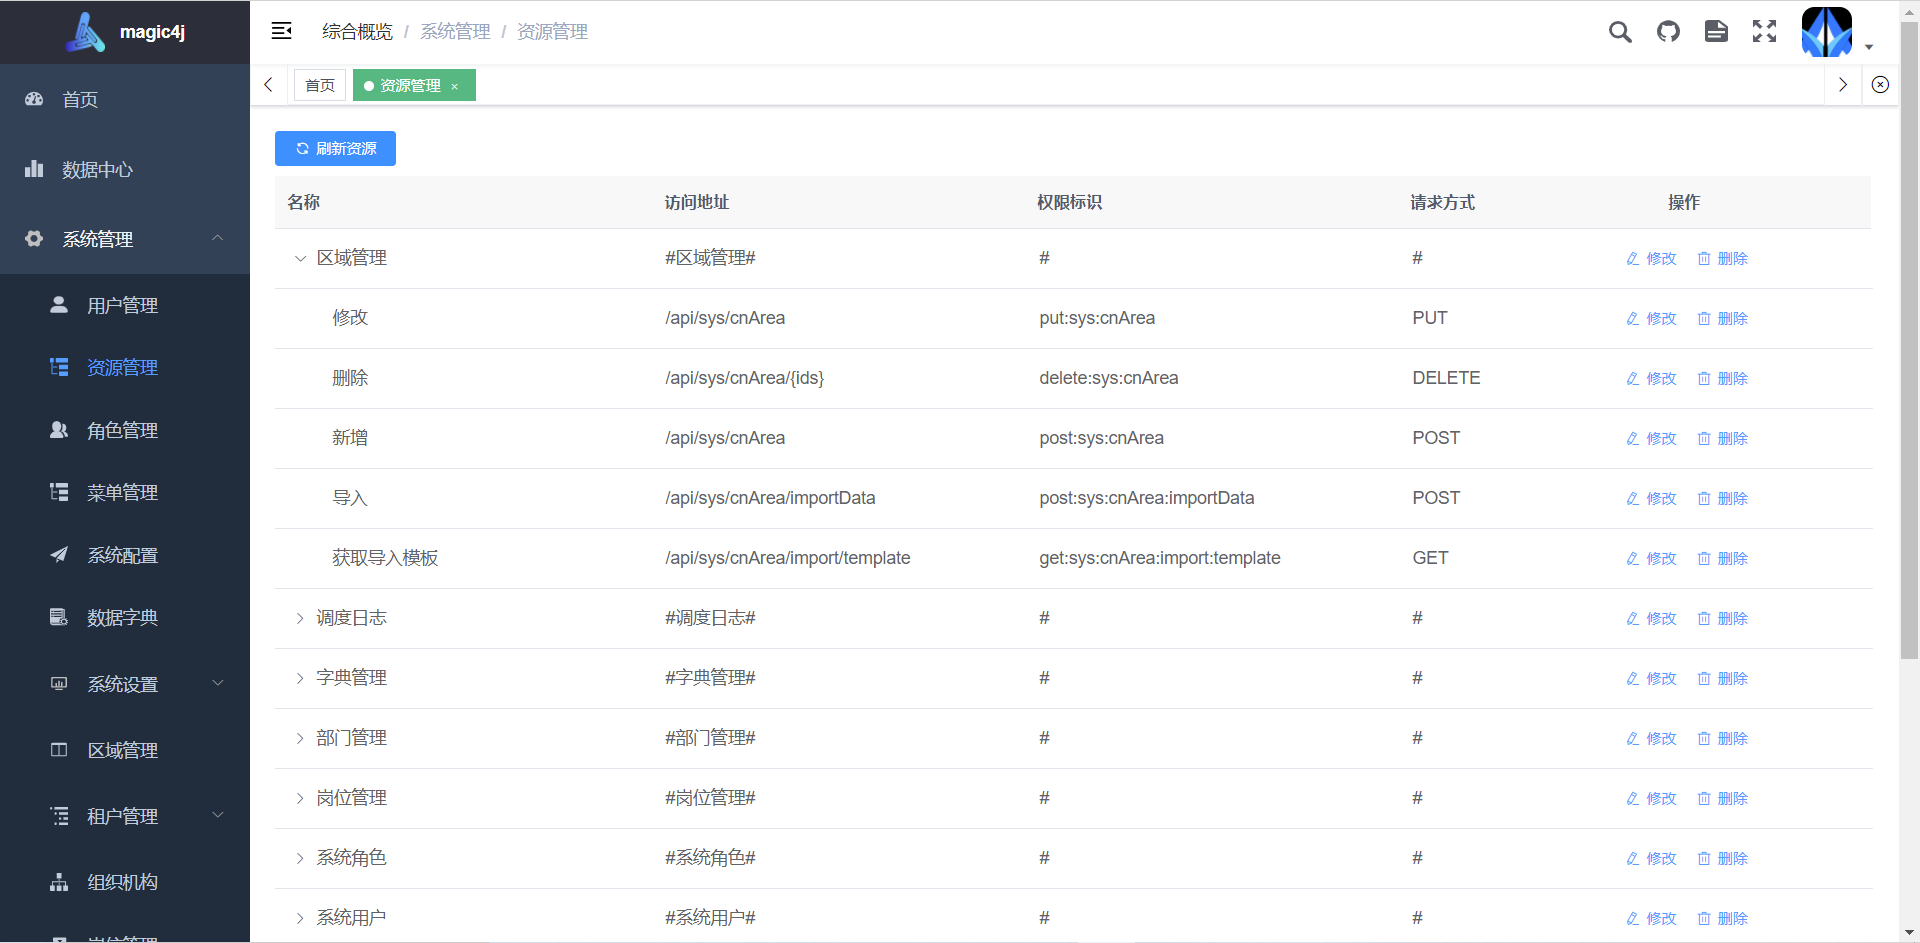1920x943 pixels.
Task: Open the documentation icon in header
Action: point(1716,32)
